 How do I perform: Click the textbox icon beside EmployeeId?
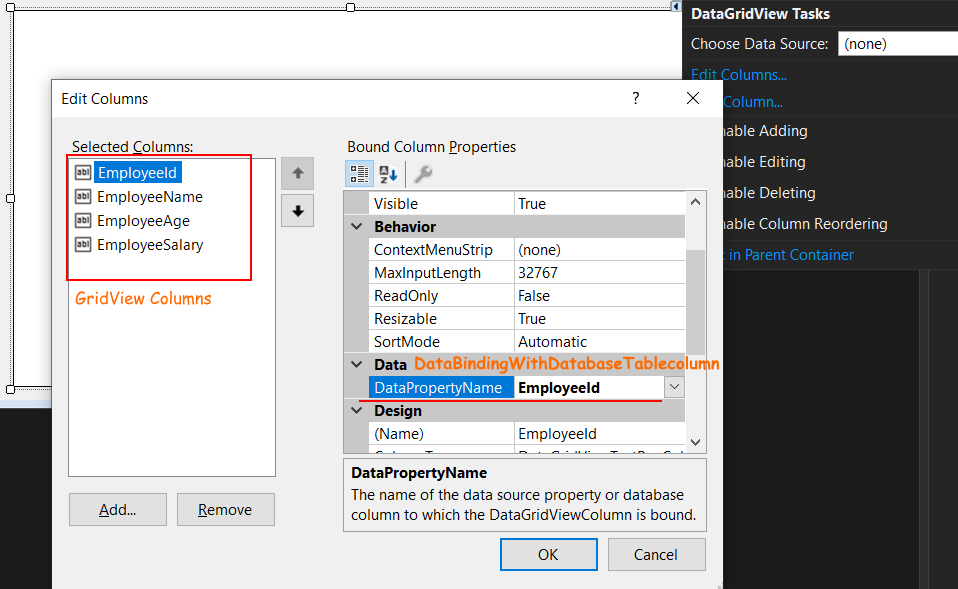[x=83, y=172]
